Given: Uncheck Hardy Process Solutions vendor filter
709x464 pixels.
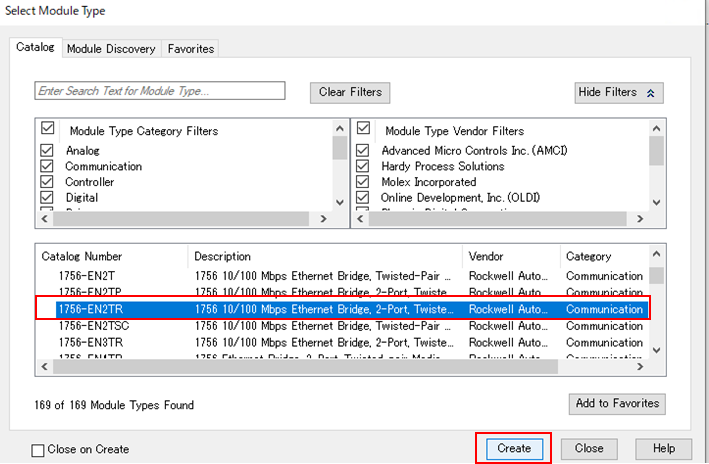Looking at the screenshot, I should pos(363,166).
